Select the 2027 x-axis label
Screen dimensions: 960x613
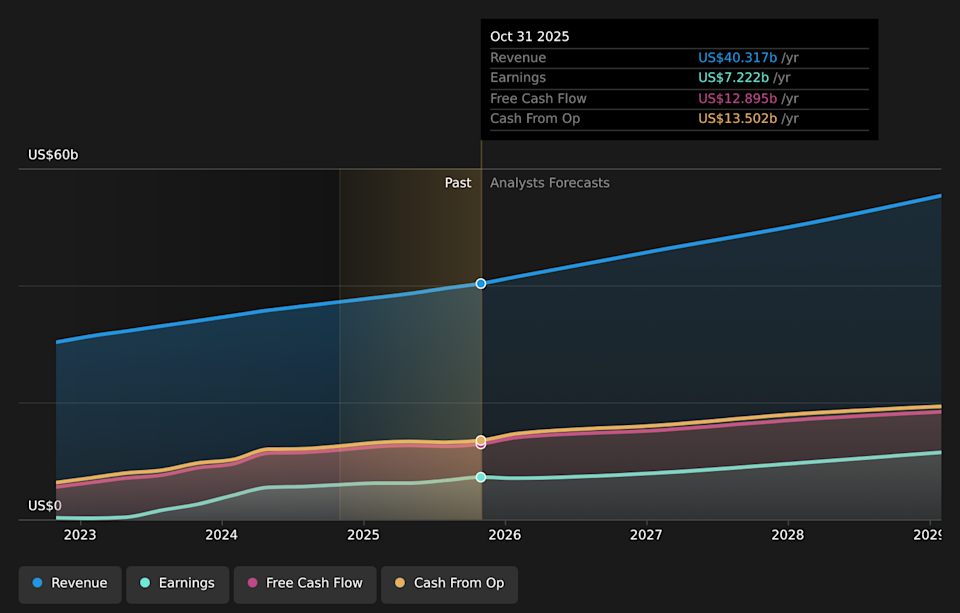[x=646, y=535]
